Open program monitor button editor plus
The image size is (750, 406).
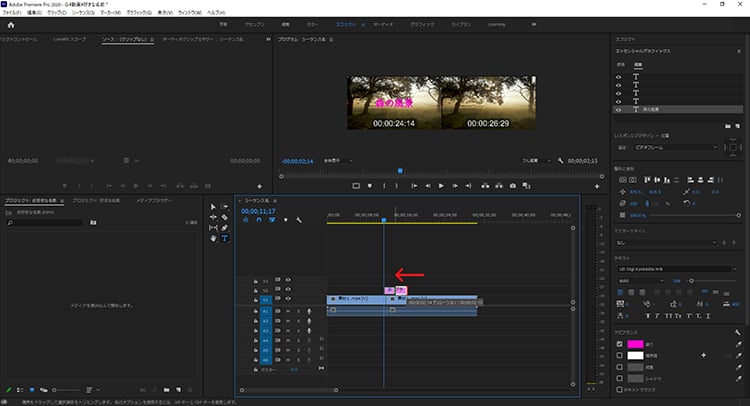[597, 187]
